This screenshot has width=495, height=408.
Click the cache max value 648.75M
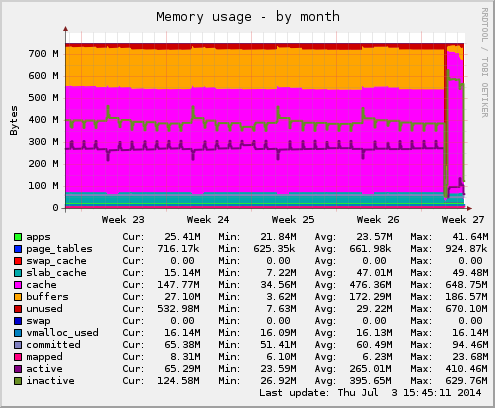(467, 285)
